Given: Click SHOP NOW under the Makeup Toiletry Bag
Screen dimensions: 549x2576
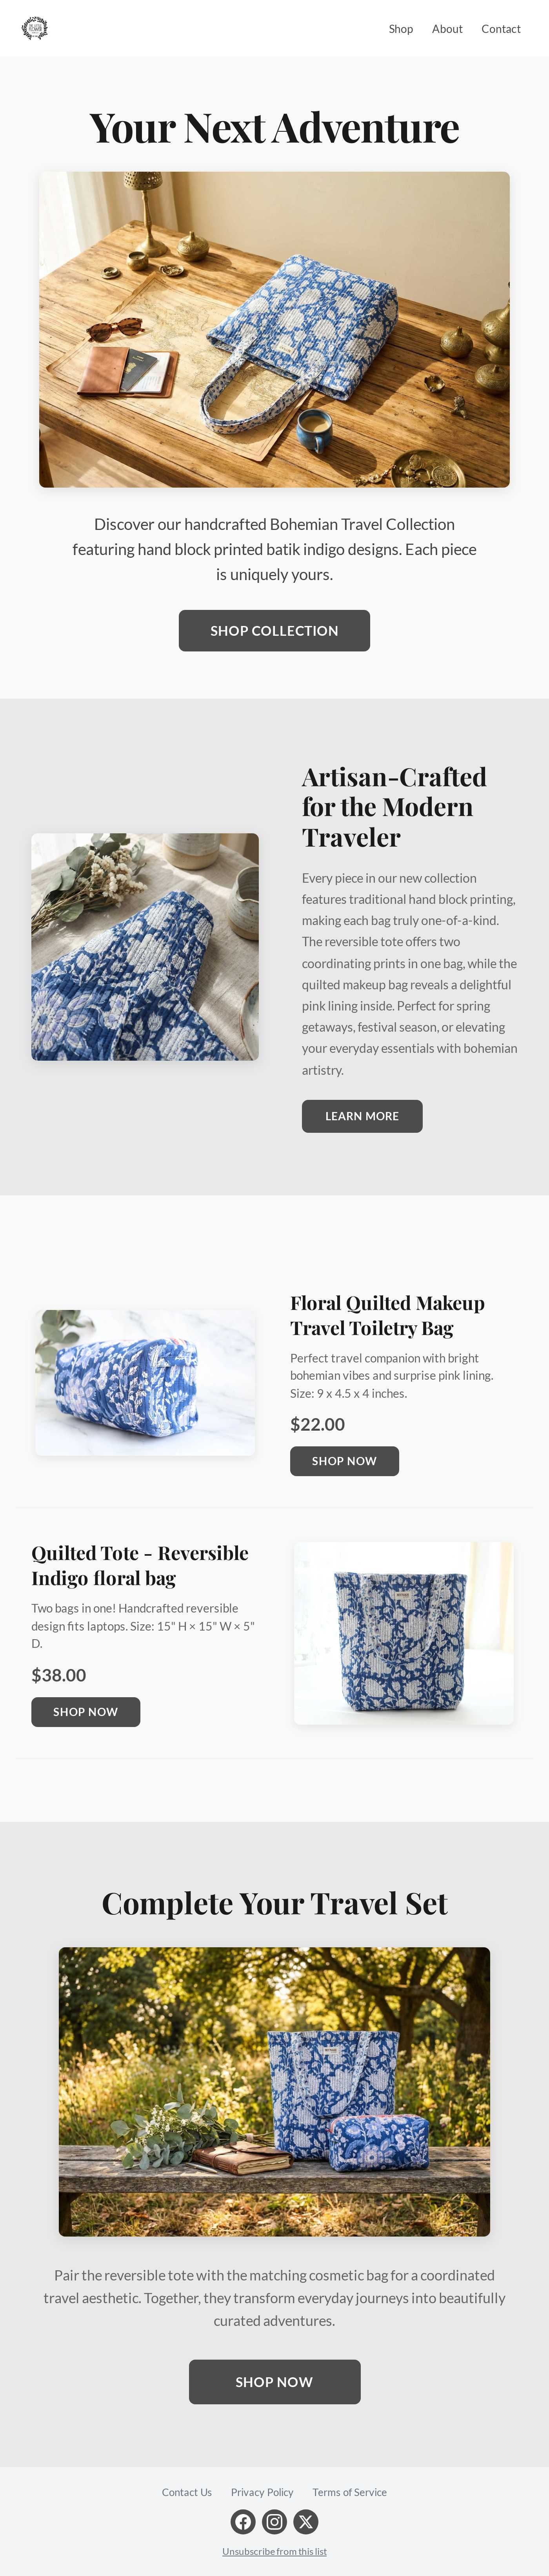Looking at the screenshot, I should (x=344, y=1461).
